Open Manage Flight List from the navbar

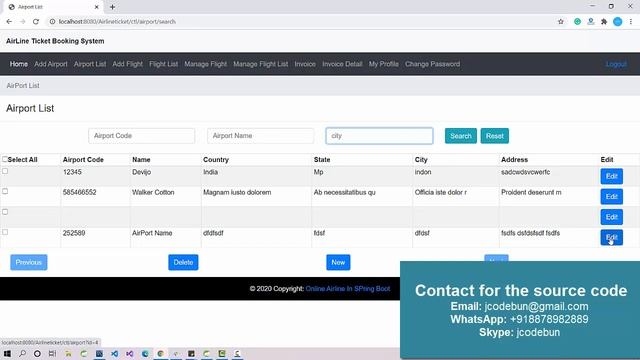pyautogui.click(x=260, y=64)
